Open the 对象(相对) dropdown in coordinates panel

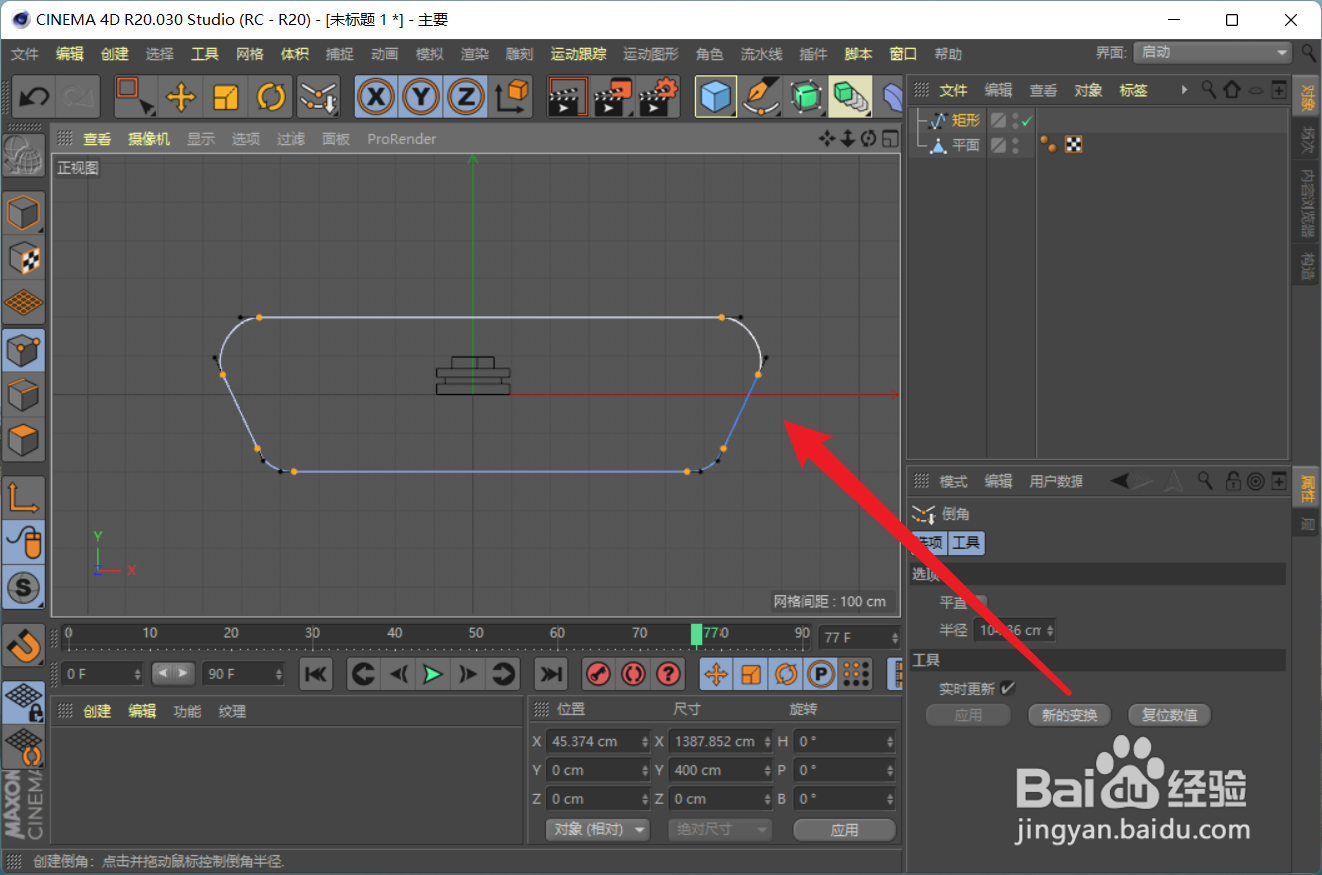tap(597, 830)
